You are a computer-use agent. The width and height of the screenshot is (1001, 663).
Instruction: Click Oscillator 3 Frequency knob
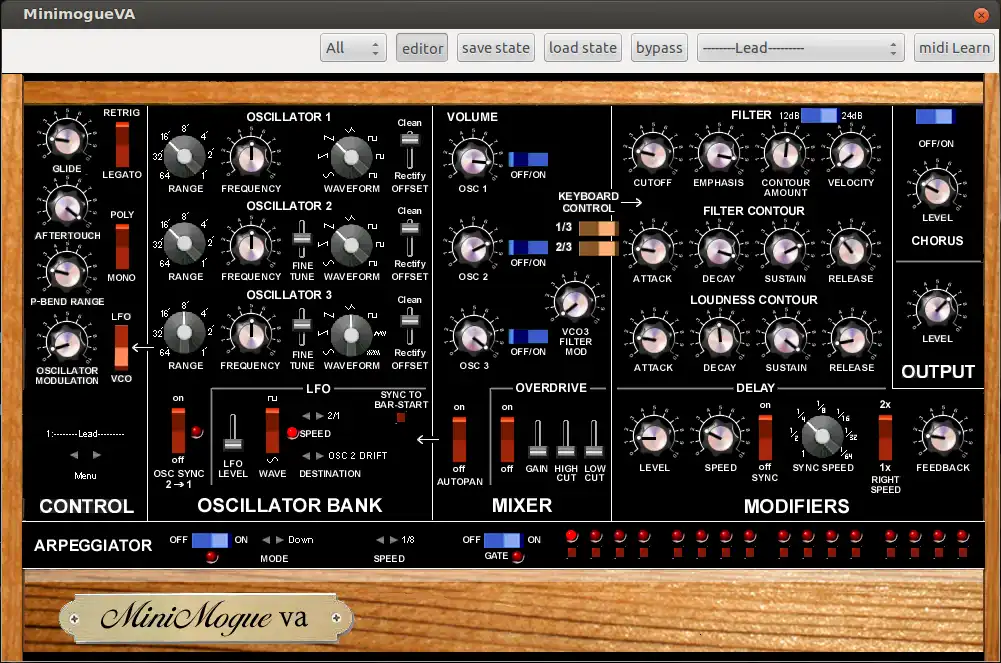pyautogui.click(x=251, y=332)
